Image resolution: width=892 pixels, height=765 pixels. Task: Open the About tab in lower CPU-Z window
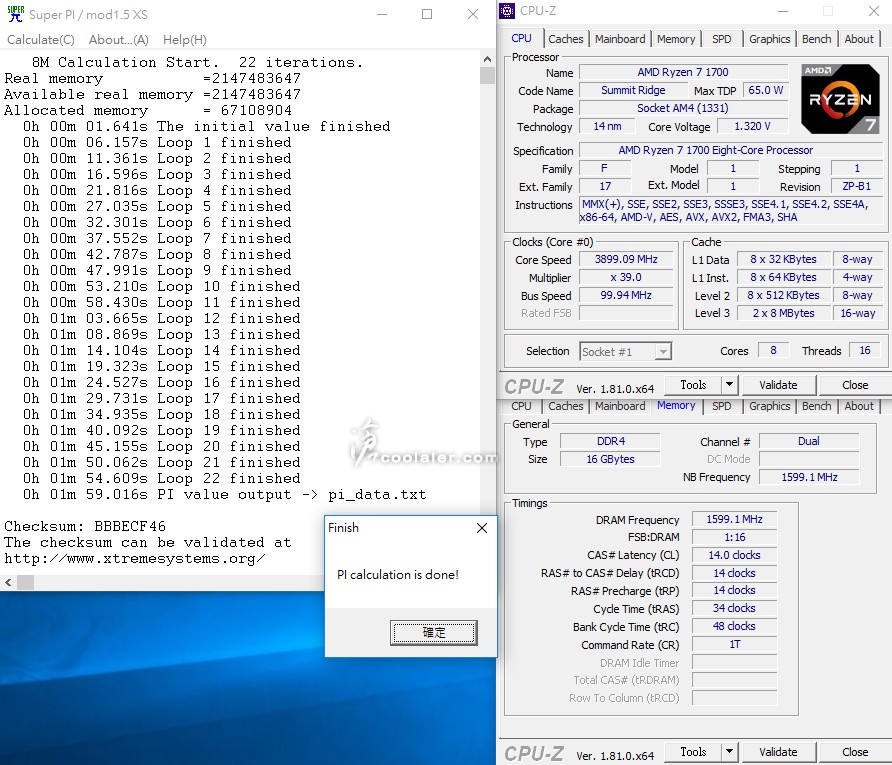pos(858,406)
